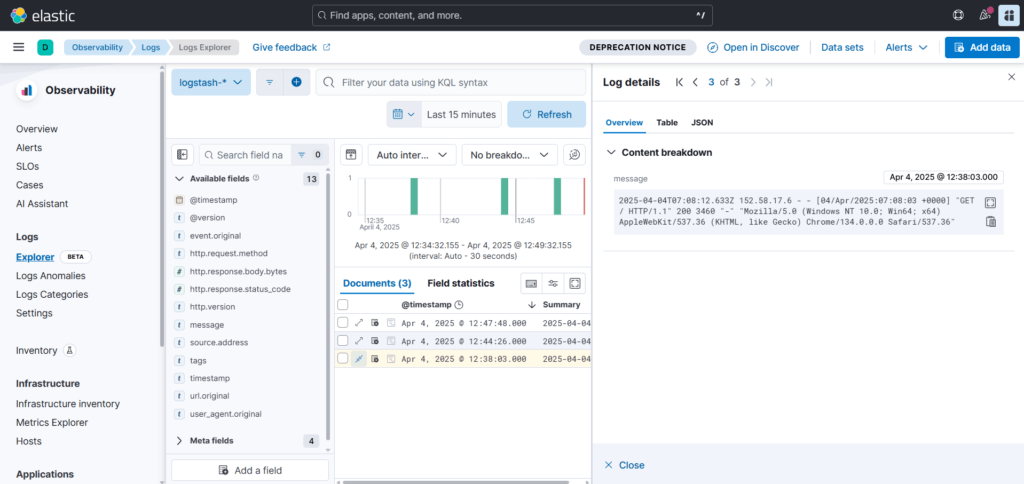The height and width of the screenshot is (484, 1024).
Task: Open the Auto interval dropdown
Action: 411,155
